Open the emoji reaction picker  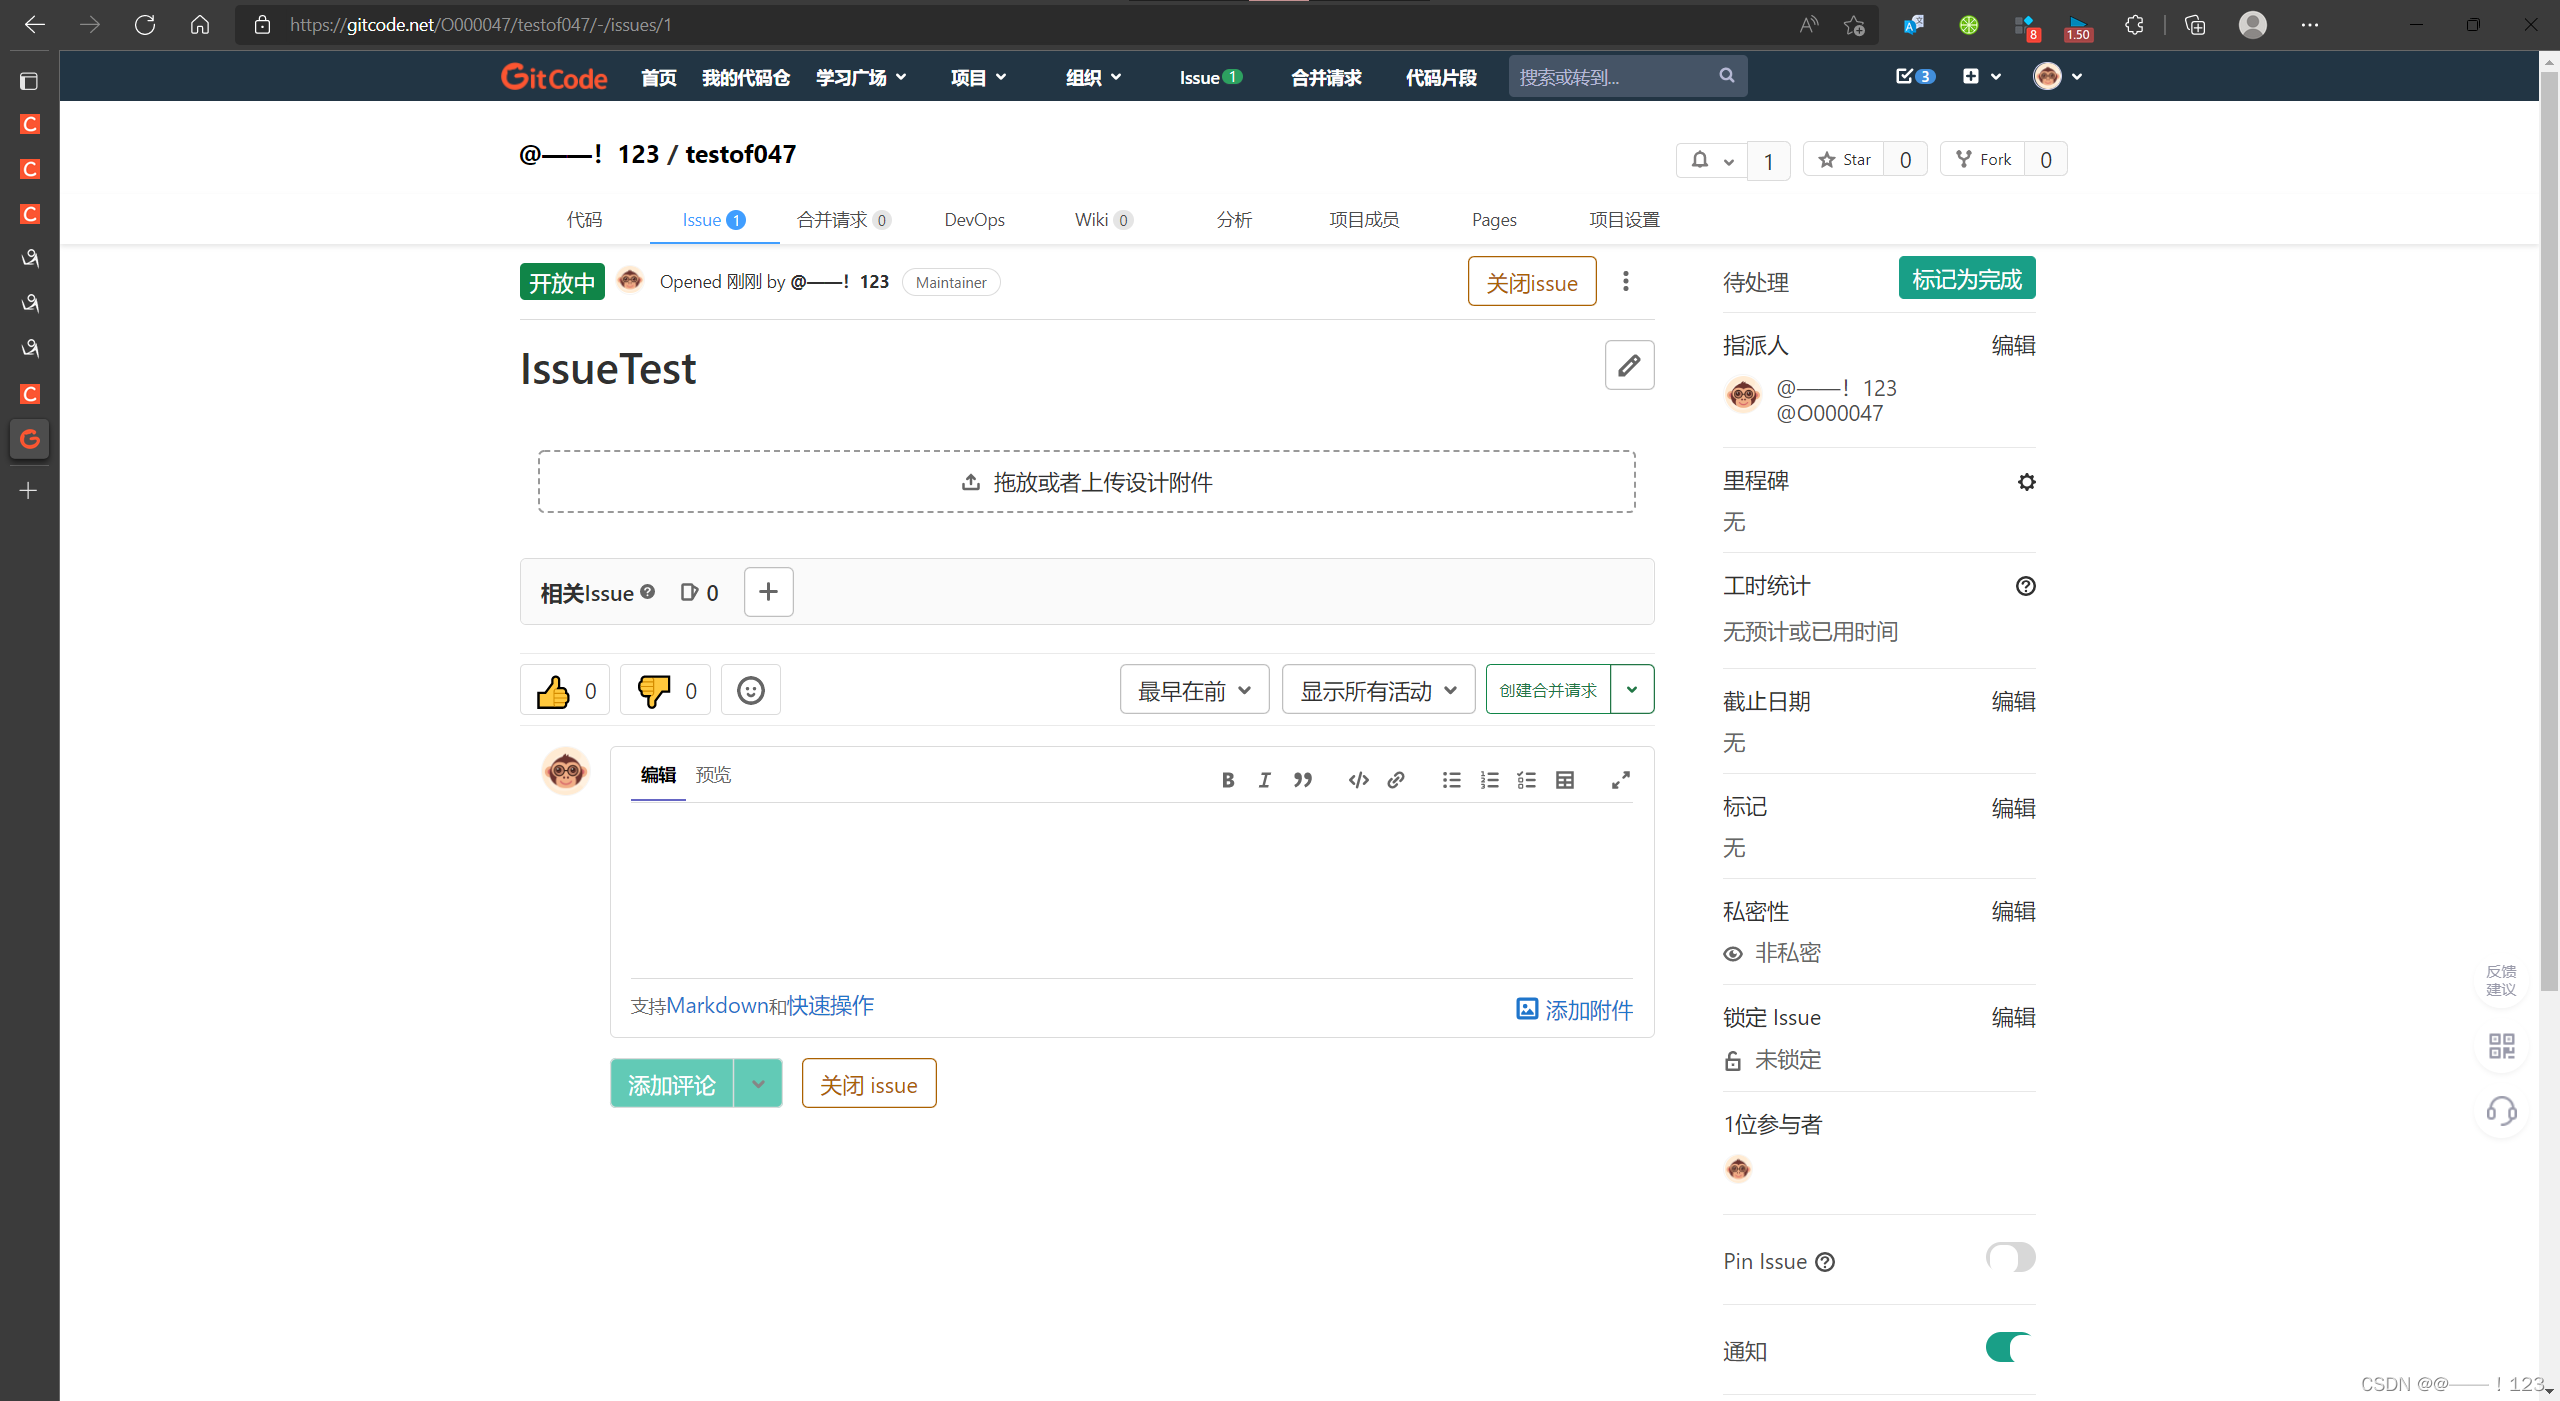[749, 689]
